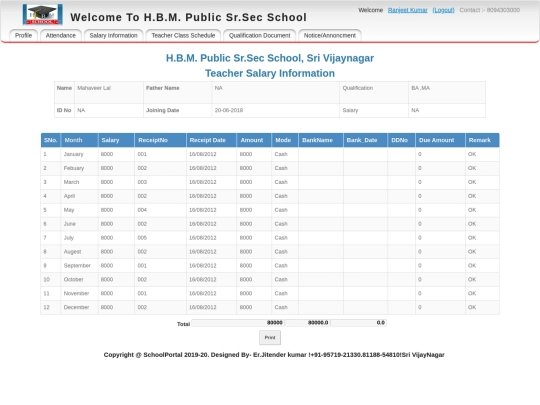Image resolution: width=540 pixels, height=405 pixels.
Task: Click the Bank_Date column header
Action: [x=365, y=140]
